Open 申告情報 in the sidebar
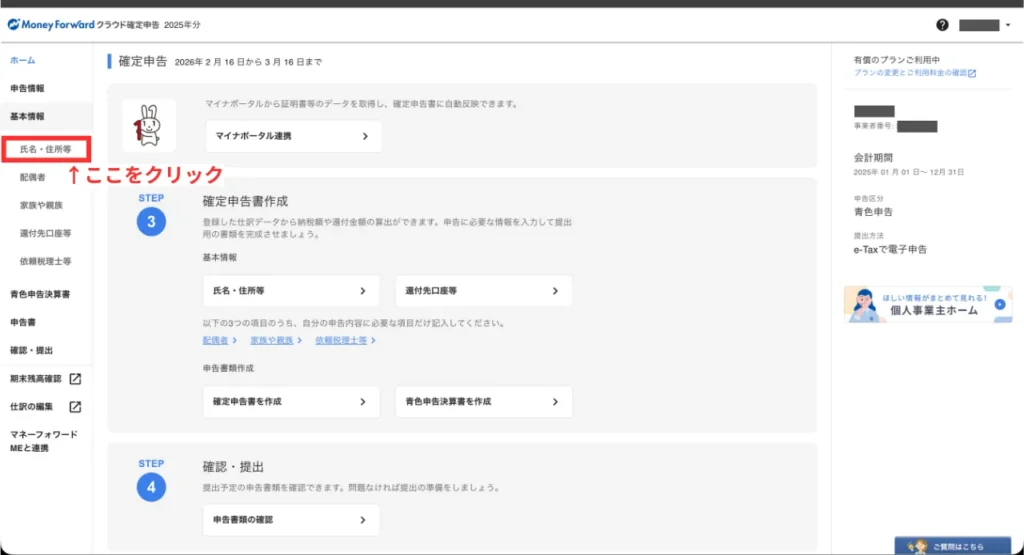 point(27,88)
